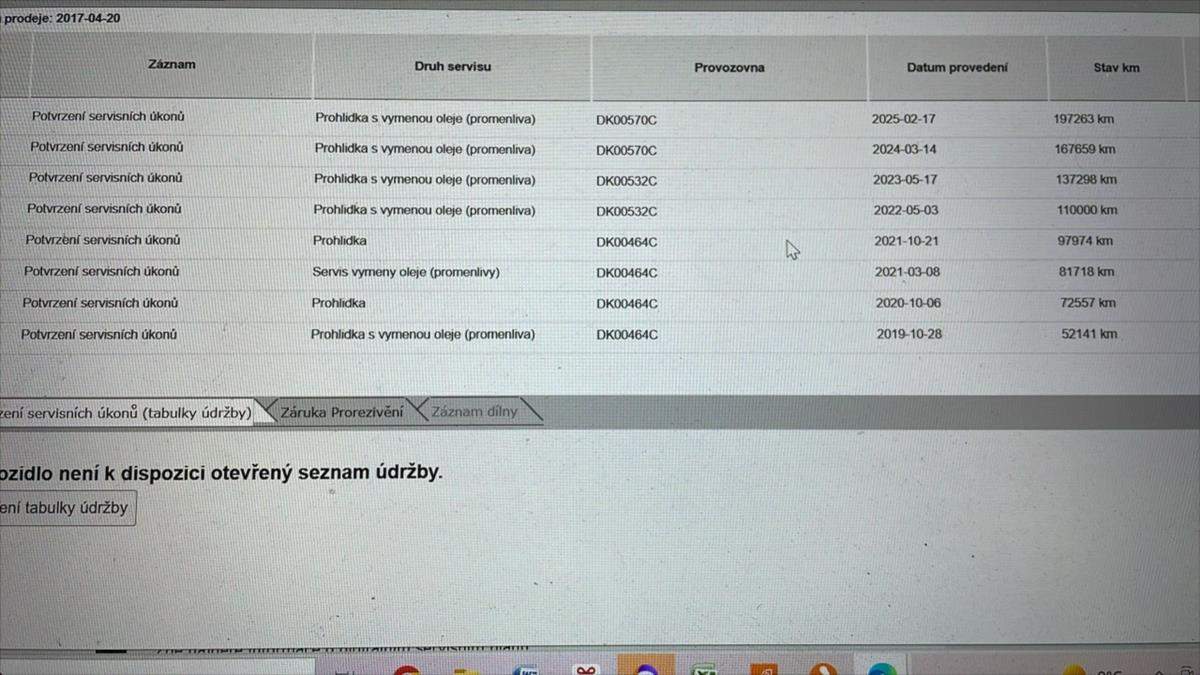Click the DK00570C workshop code in first row
Viewport: 1200px width, 675px height.
626,120
